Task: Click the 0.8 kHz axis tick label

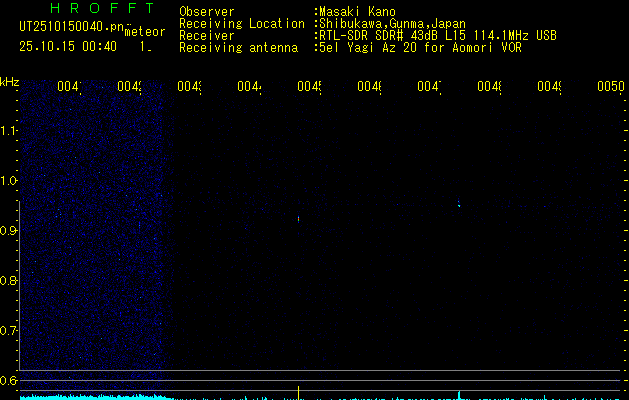Action: pos(8,280)
